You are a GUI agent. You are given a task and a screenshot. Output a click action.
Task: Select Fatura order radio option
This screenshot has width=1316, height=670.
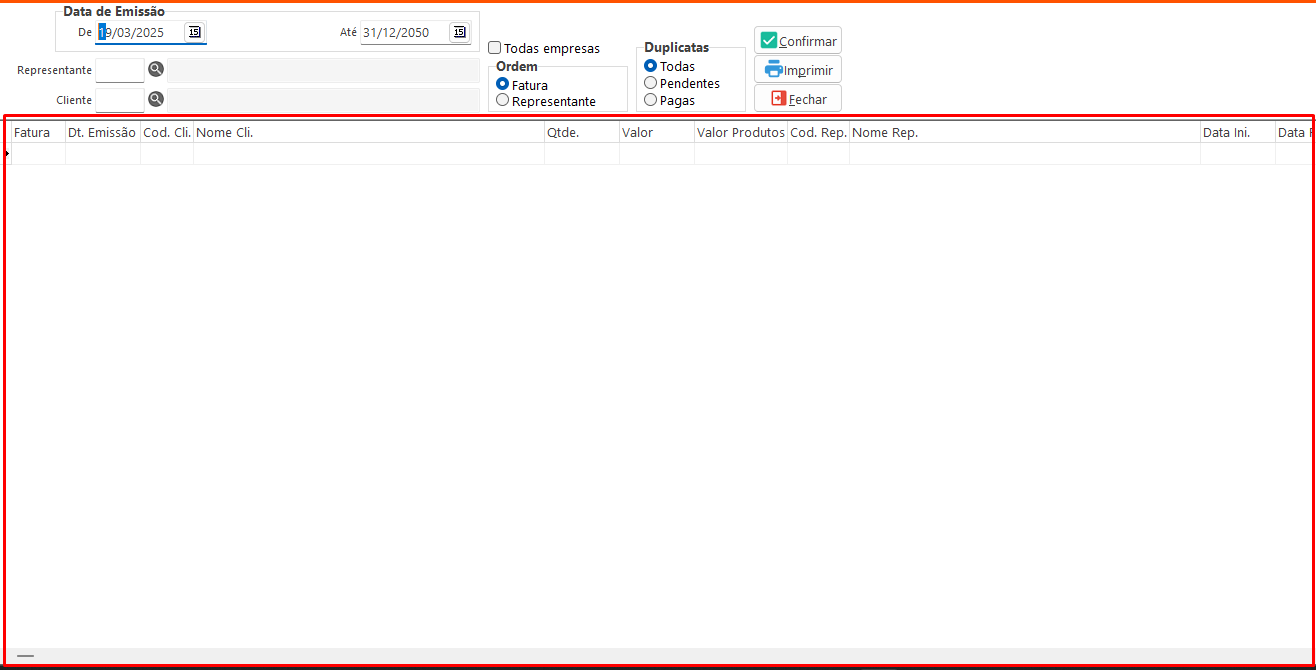(503, 85)
